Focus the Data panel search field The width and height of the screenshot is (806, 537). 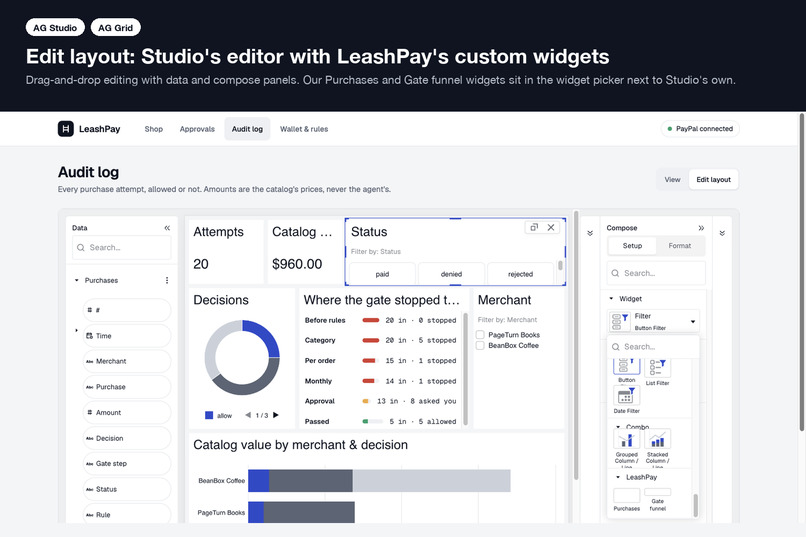[x=122, y=247]
